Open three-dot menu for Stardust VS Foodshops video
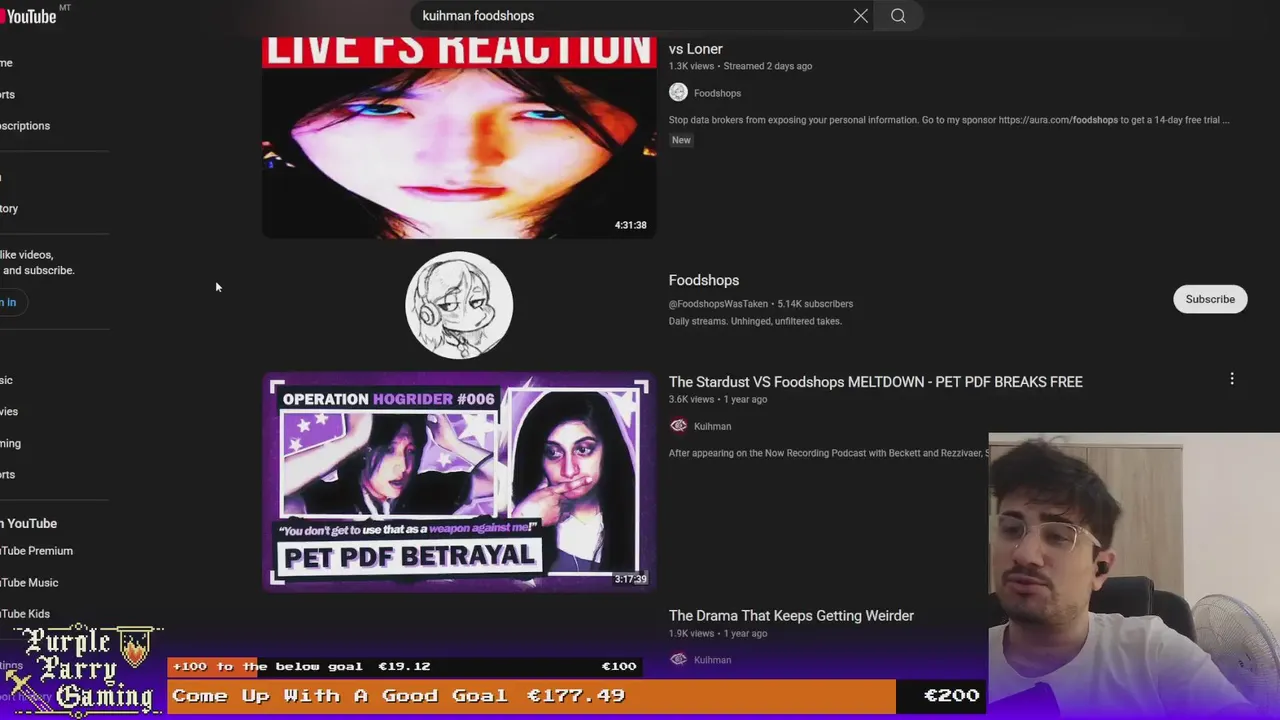The height and width of the screenshot is (720, 1280). [1232, 379]
